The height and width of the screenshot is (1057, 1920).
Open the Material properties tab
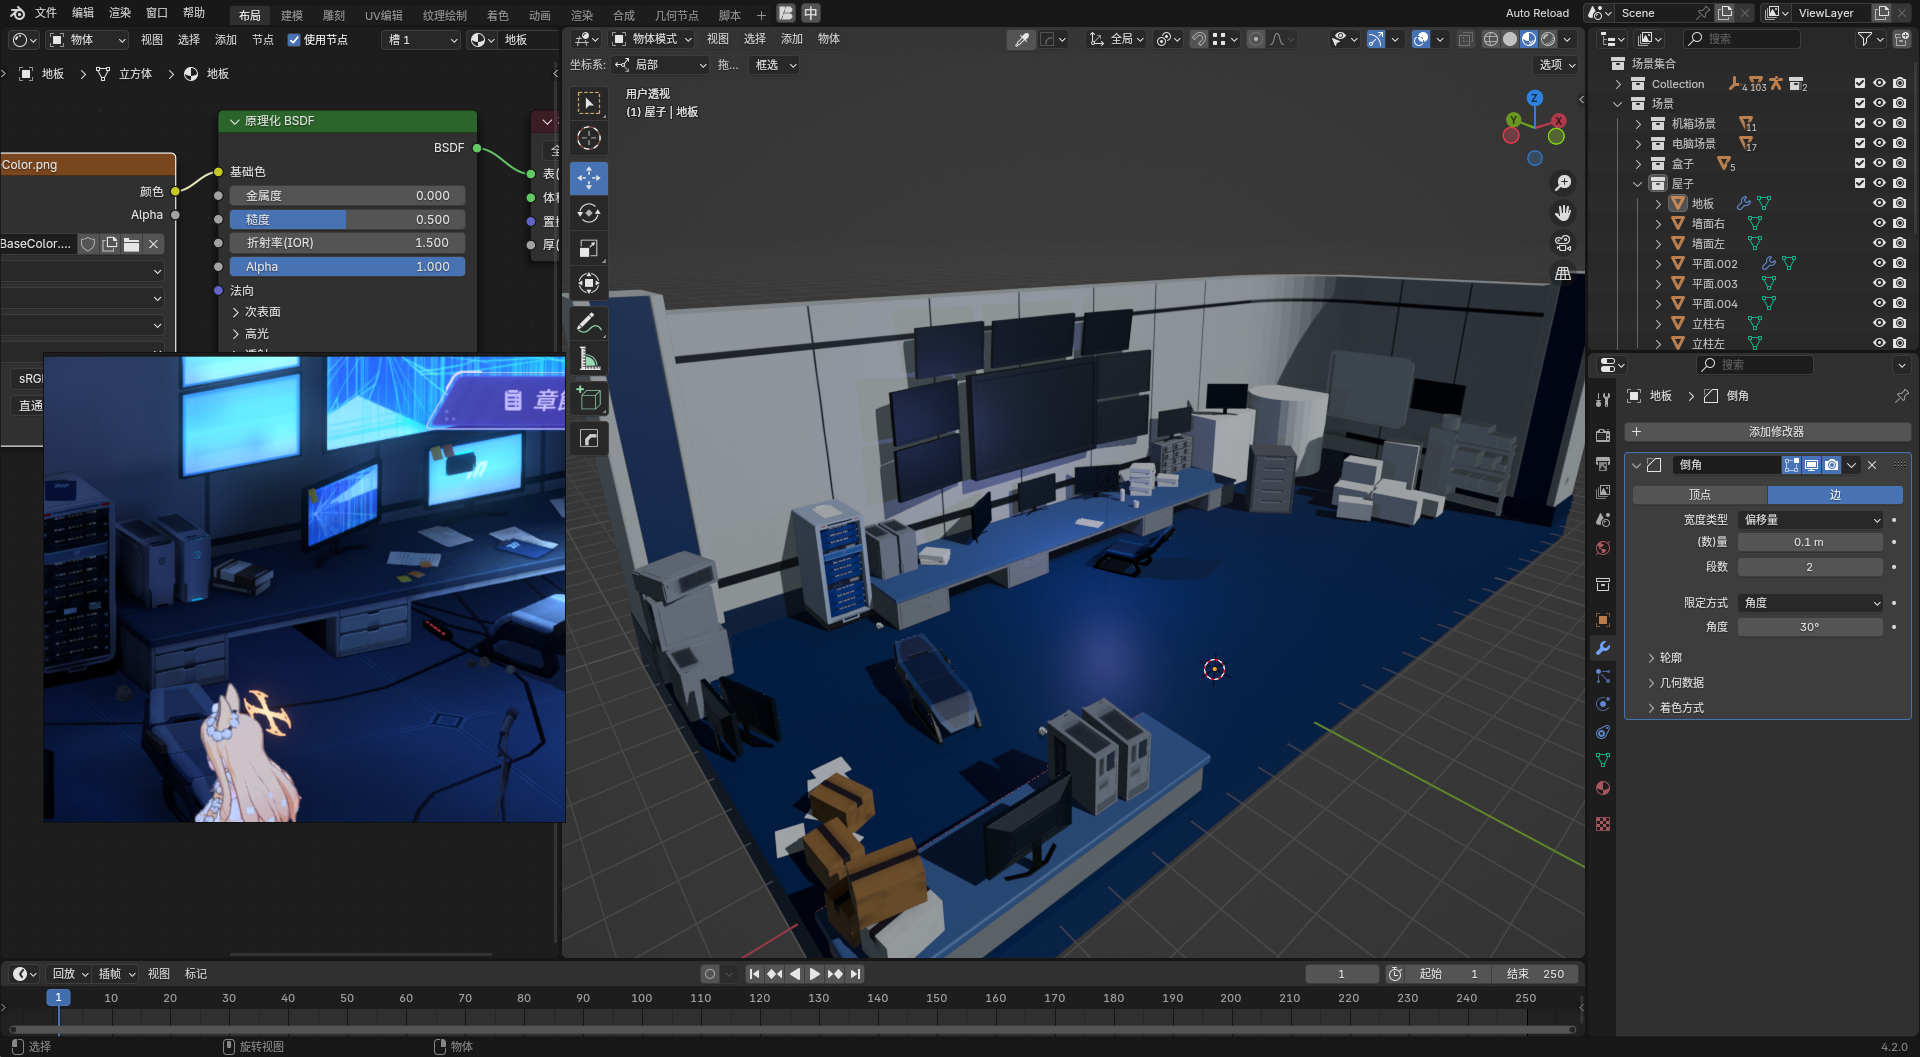pyautogui.click(x=1603, y=788)
